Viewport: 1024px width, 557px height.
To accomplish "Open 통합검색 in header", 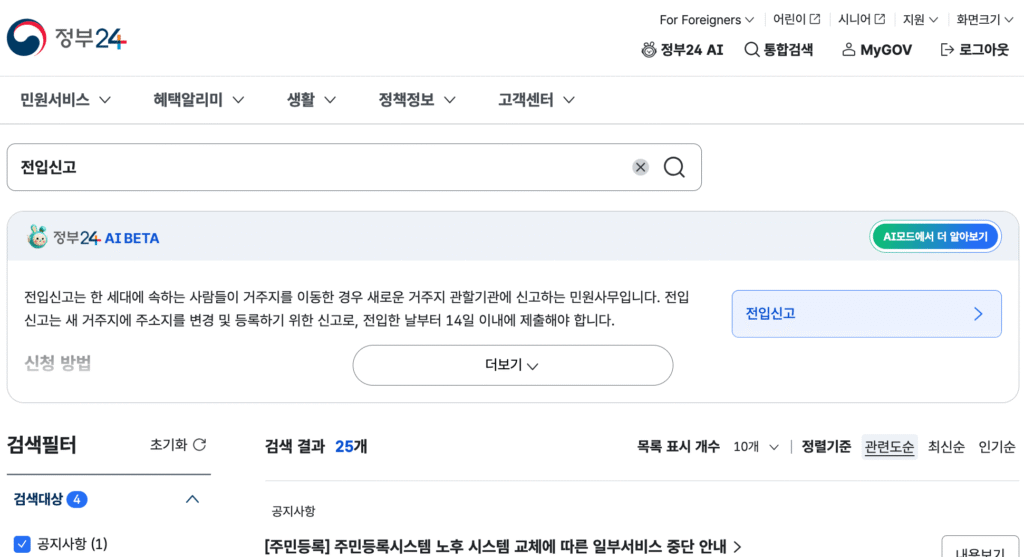I will 778,50.
